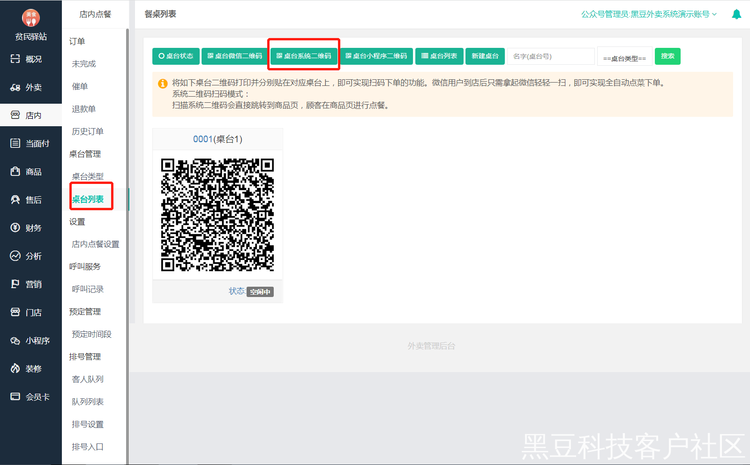Viewport: 750px width, 465px height.
Task: Click the 餐桌列表 page title
Action: (160, 14)
